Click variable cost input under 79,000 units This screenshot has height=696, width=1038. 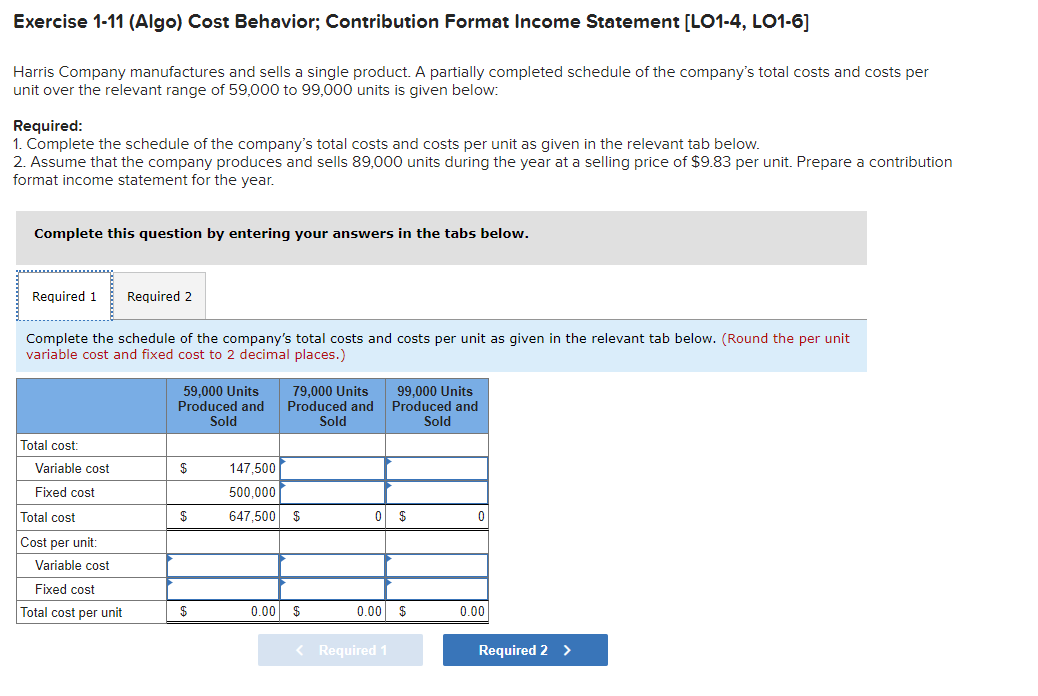click(332, 468)
